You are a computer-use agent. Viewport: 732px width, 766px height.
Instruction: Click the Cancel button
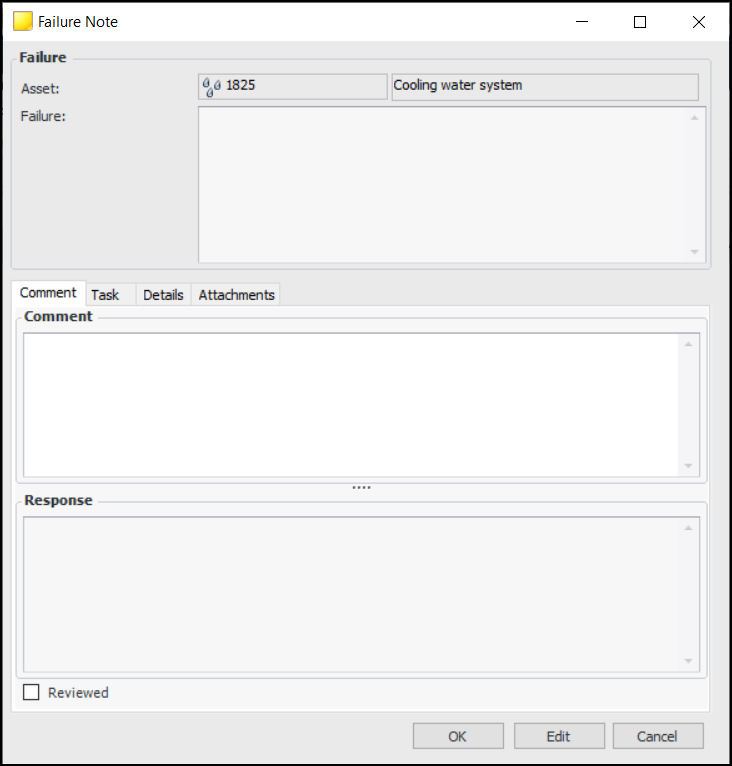click(658, 736)
